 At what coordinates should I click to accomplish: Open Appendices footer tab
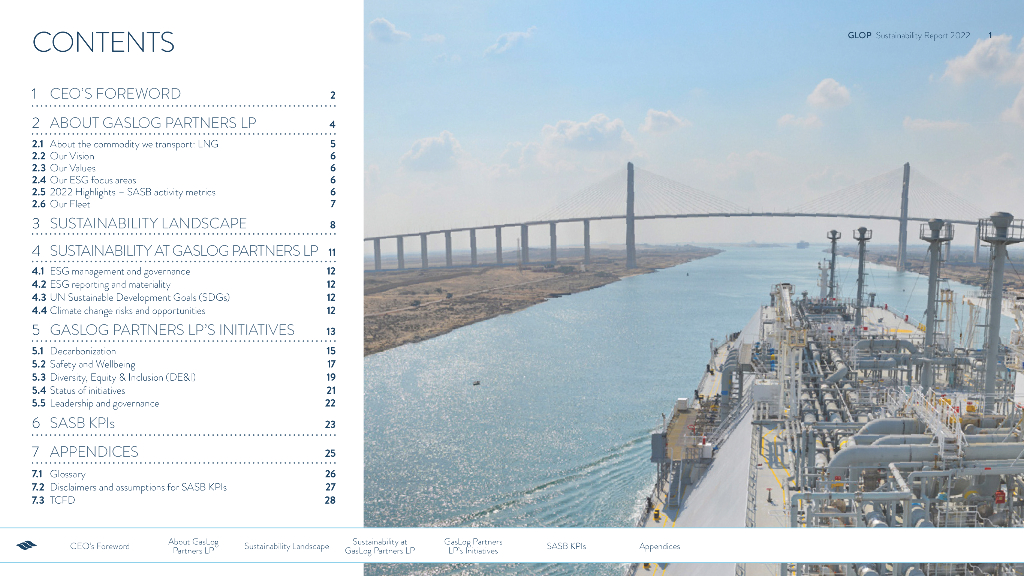click(x=660, y=546)
